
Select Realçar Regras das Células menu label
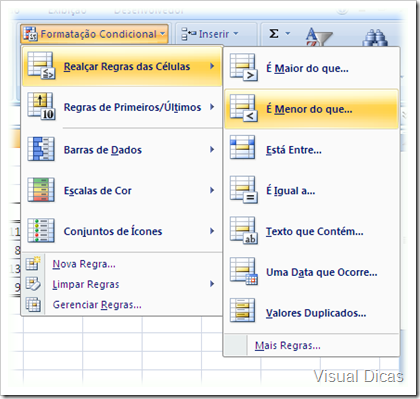(x=127, y=66)
